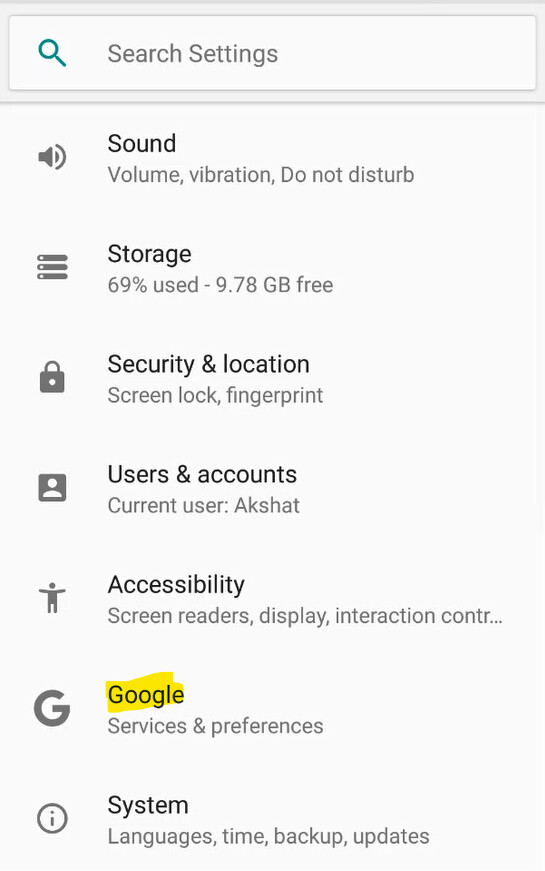
Task: Tap the Security padlock icon
Action: click(52, 377)
